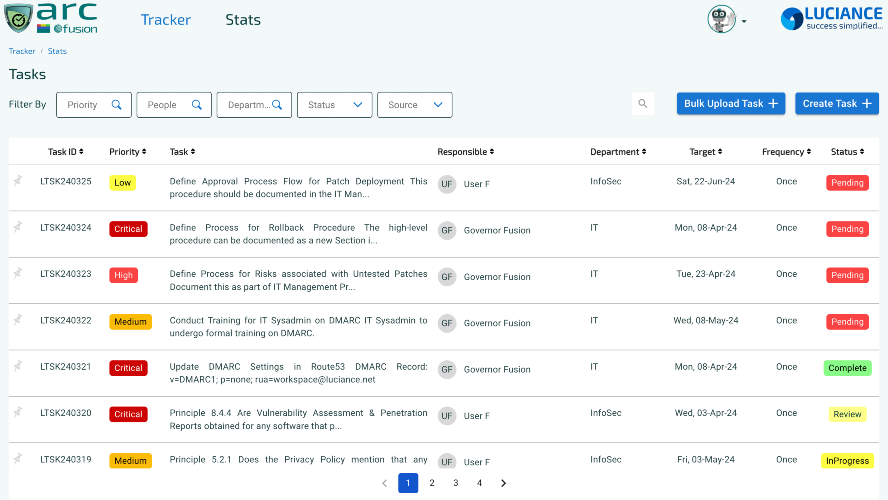Click the green Complete status badge
The height and width of the screenshot is (500, 888).
tap(847, 368)
